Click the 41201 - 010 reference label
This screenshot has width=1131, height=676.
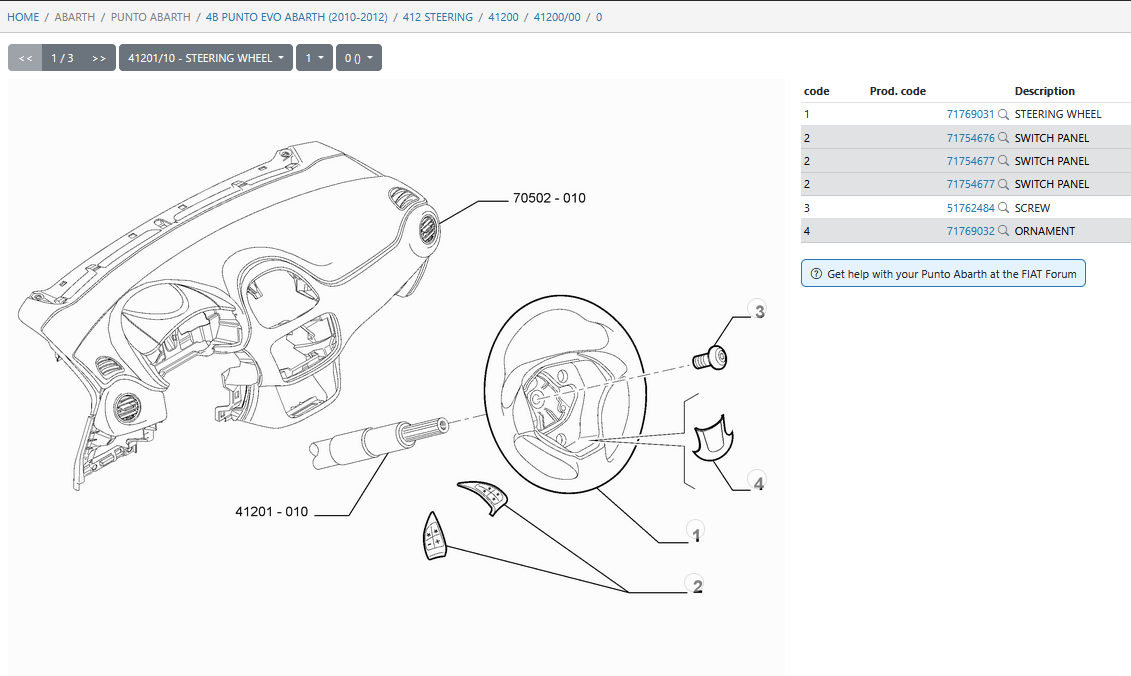point(271,512)
